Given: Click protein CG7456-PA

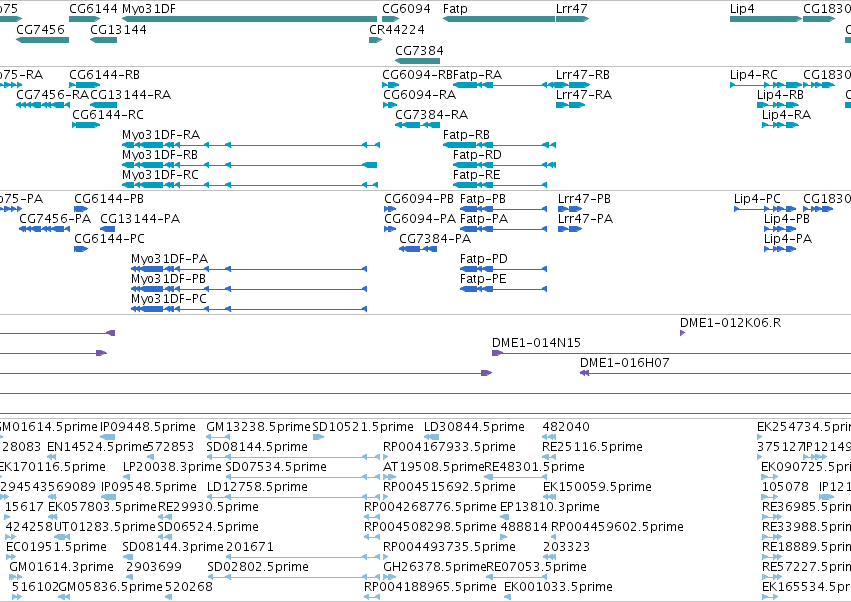Looking at the screenshot, I should coord(45,229).
